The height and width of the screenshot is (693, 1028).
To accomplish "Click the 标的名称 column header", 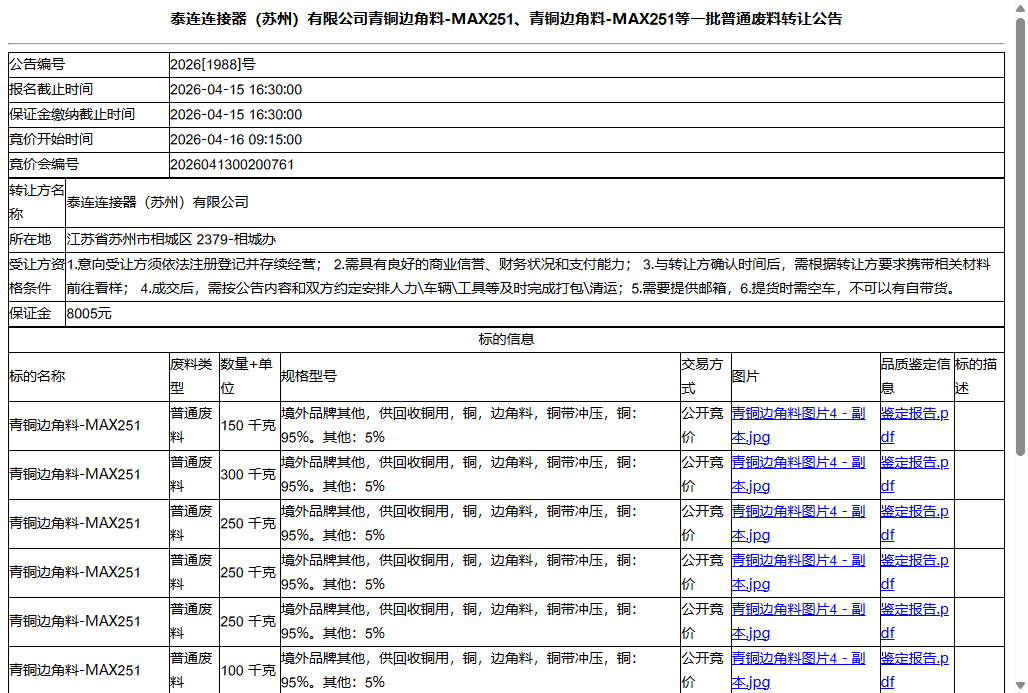I will pos(89,376).
